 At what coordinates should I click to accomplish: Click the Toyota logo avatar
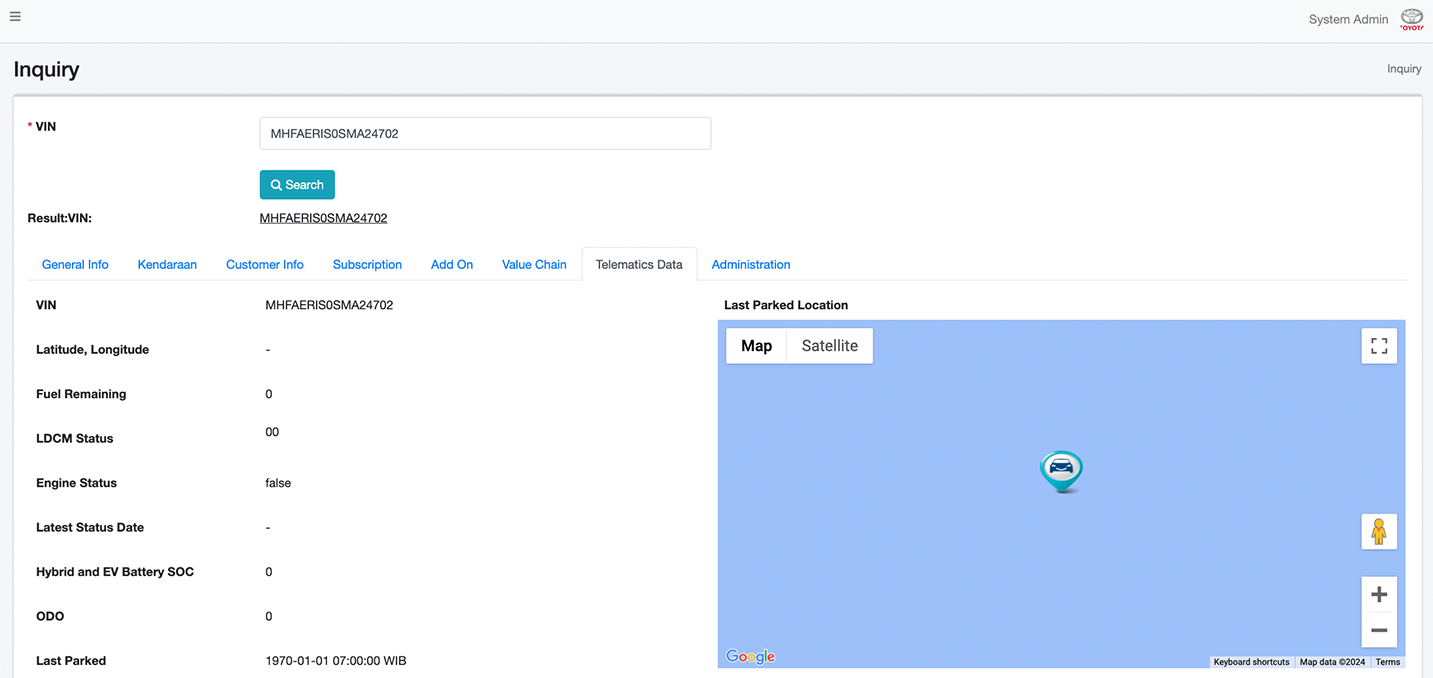click(1411, 19)
